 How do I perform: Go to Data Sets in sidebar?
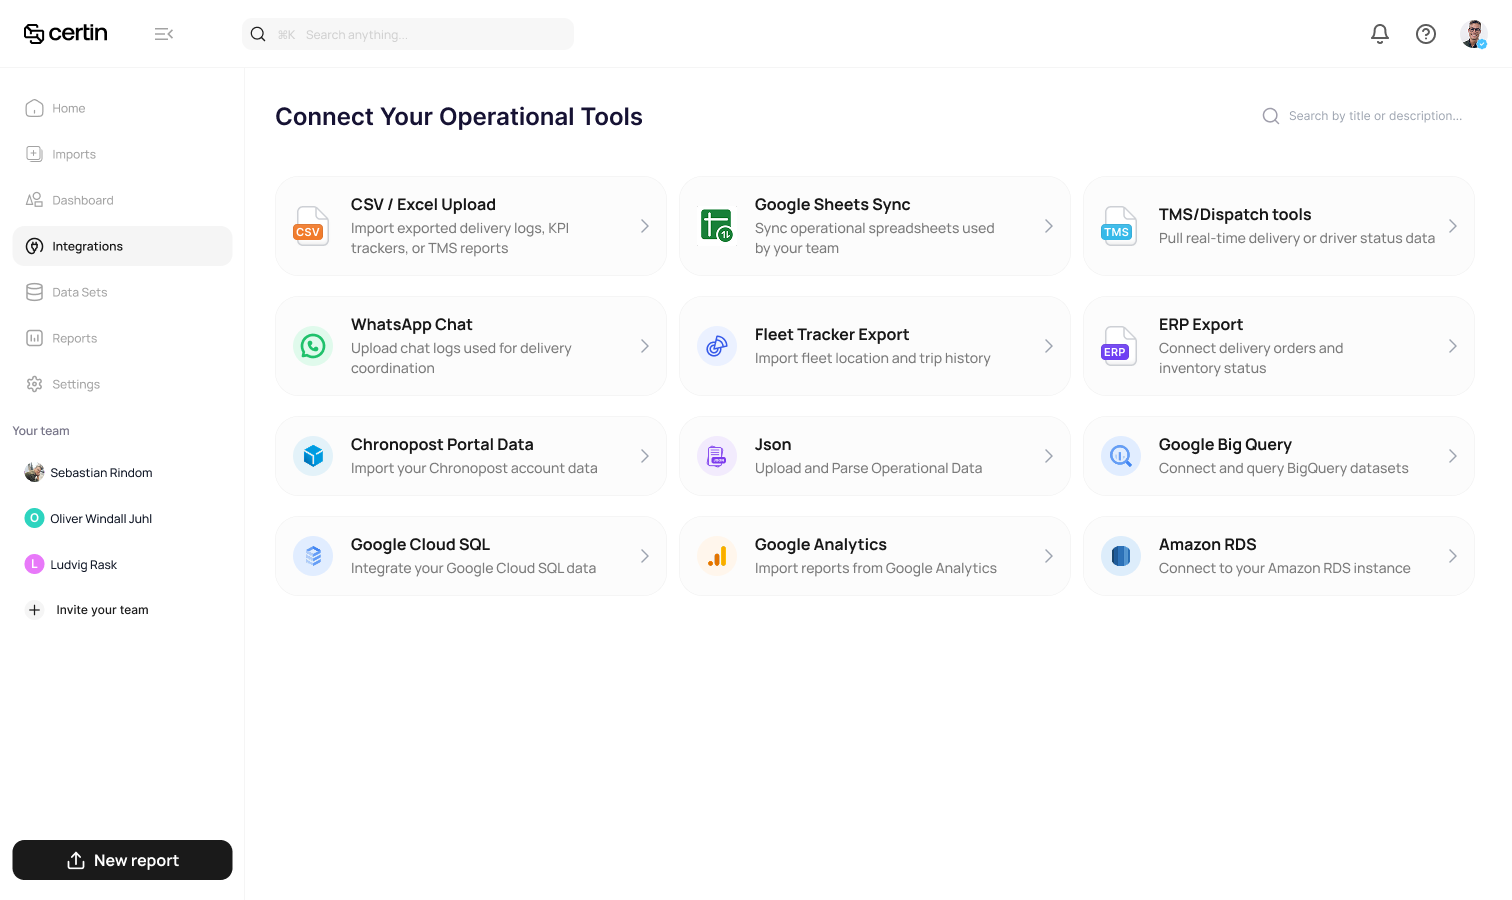[x=79, y=292]
